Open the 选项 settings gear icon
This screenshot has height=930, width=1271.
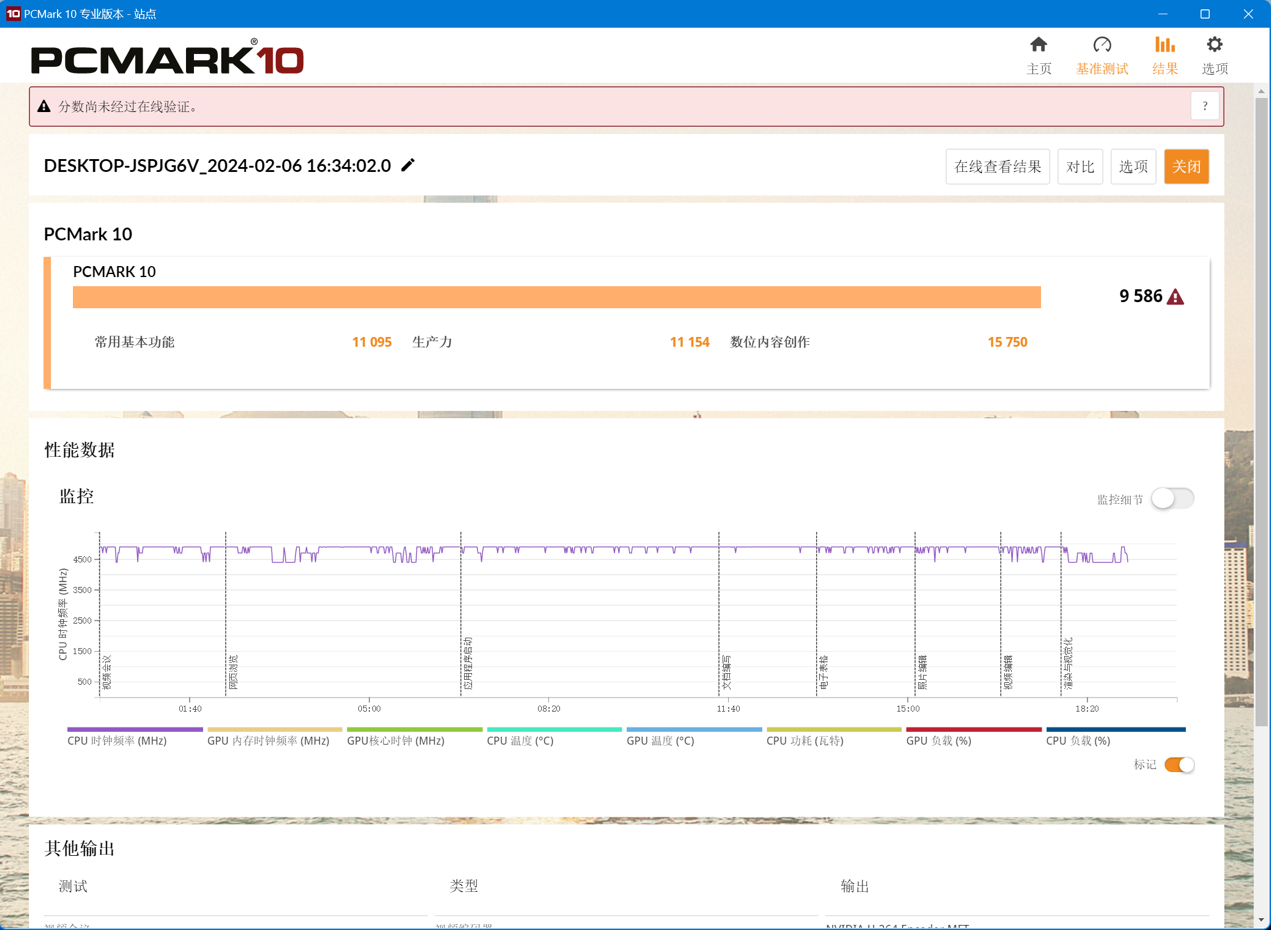pyautogui.click(x=1214, y=45)
